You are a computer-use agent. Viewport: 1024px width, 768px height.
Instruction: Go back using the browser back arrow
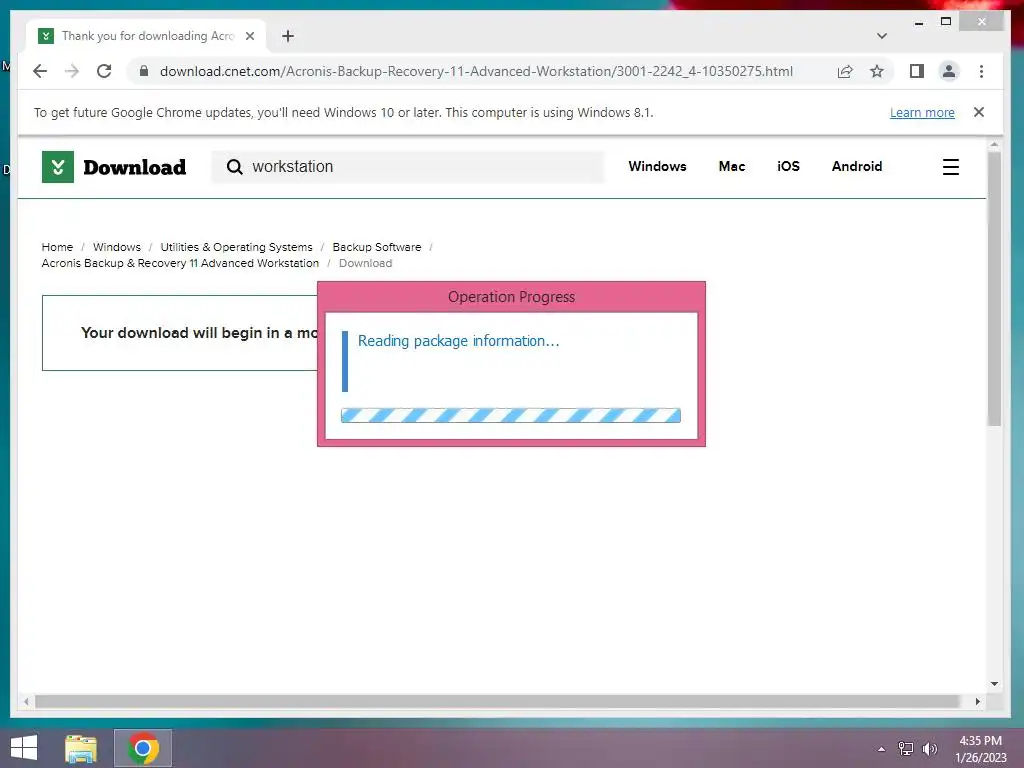40,71
